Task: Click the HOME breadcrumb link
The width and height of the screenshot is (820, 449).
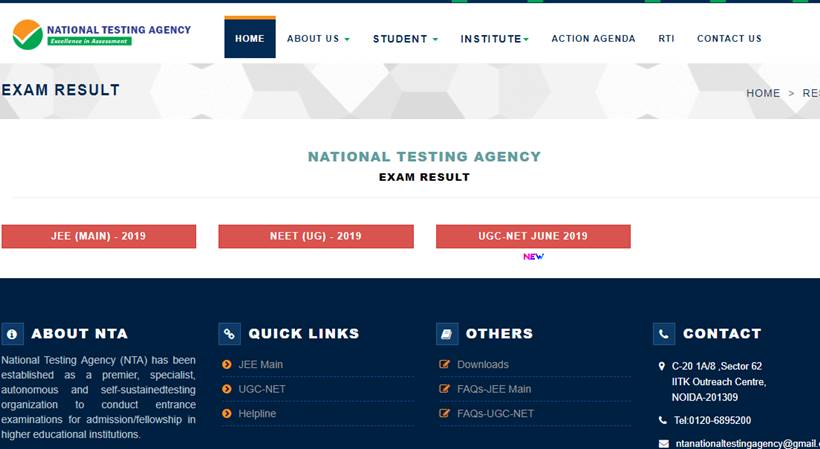Action: coord(763,93)
